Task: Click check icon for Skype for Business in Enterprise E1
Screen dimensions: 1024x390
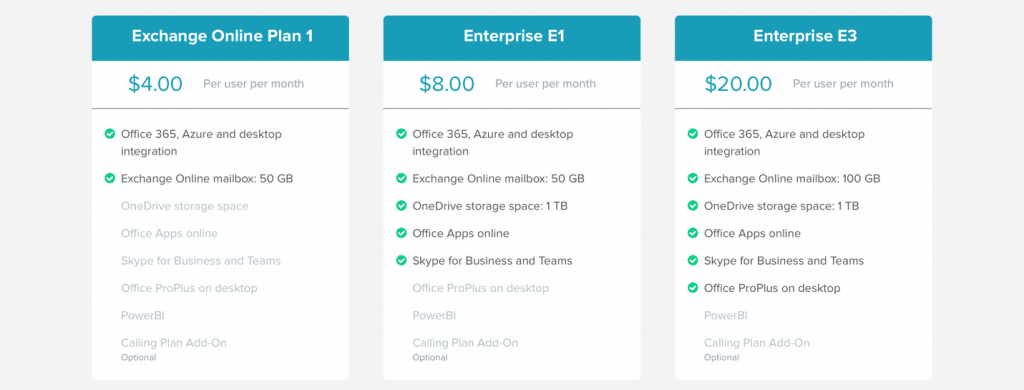Action: pos(402,261)
